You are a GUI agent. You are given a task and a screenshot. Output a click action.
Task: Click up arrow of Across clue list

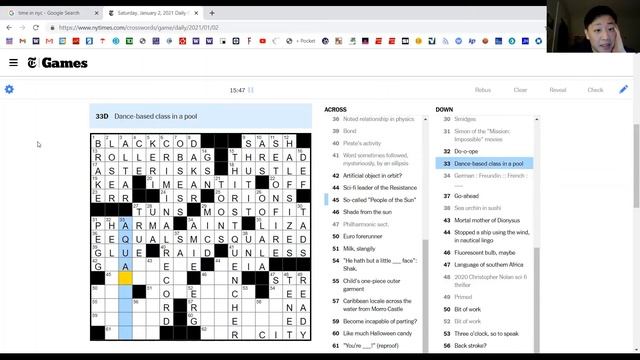425,119
